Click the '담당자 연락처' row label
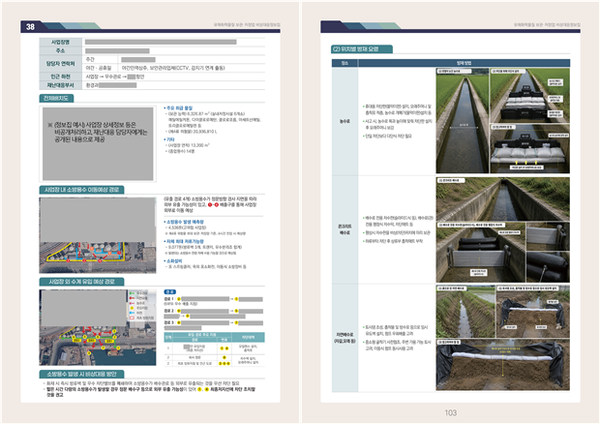 (x=60, y=64)
